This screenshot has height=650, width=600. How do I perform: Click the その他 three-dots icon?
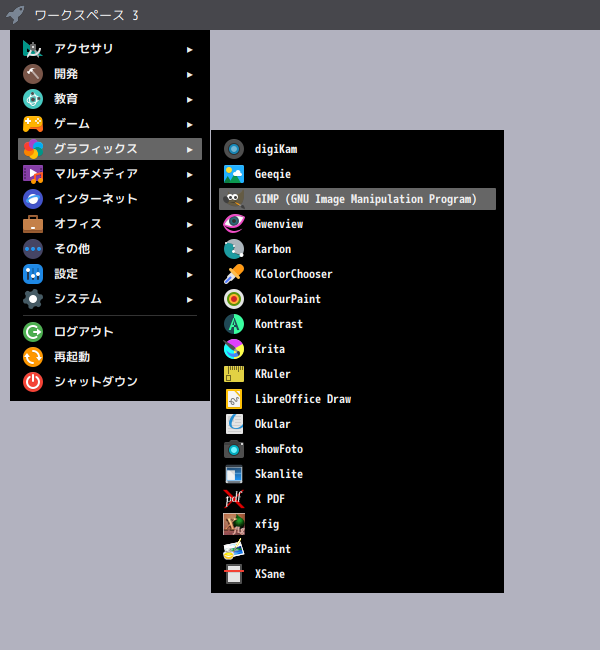[33, 249]
